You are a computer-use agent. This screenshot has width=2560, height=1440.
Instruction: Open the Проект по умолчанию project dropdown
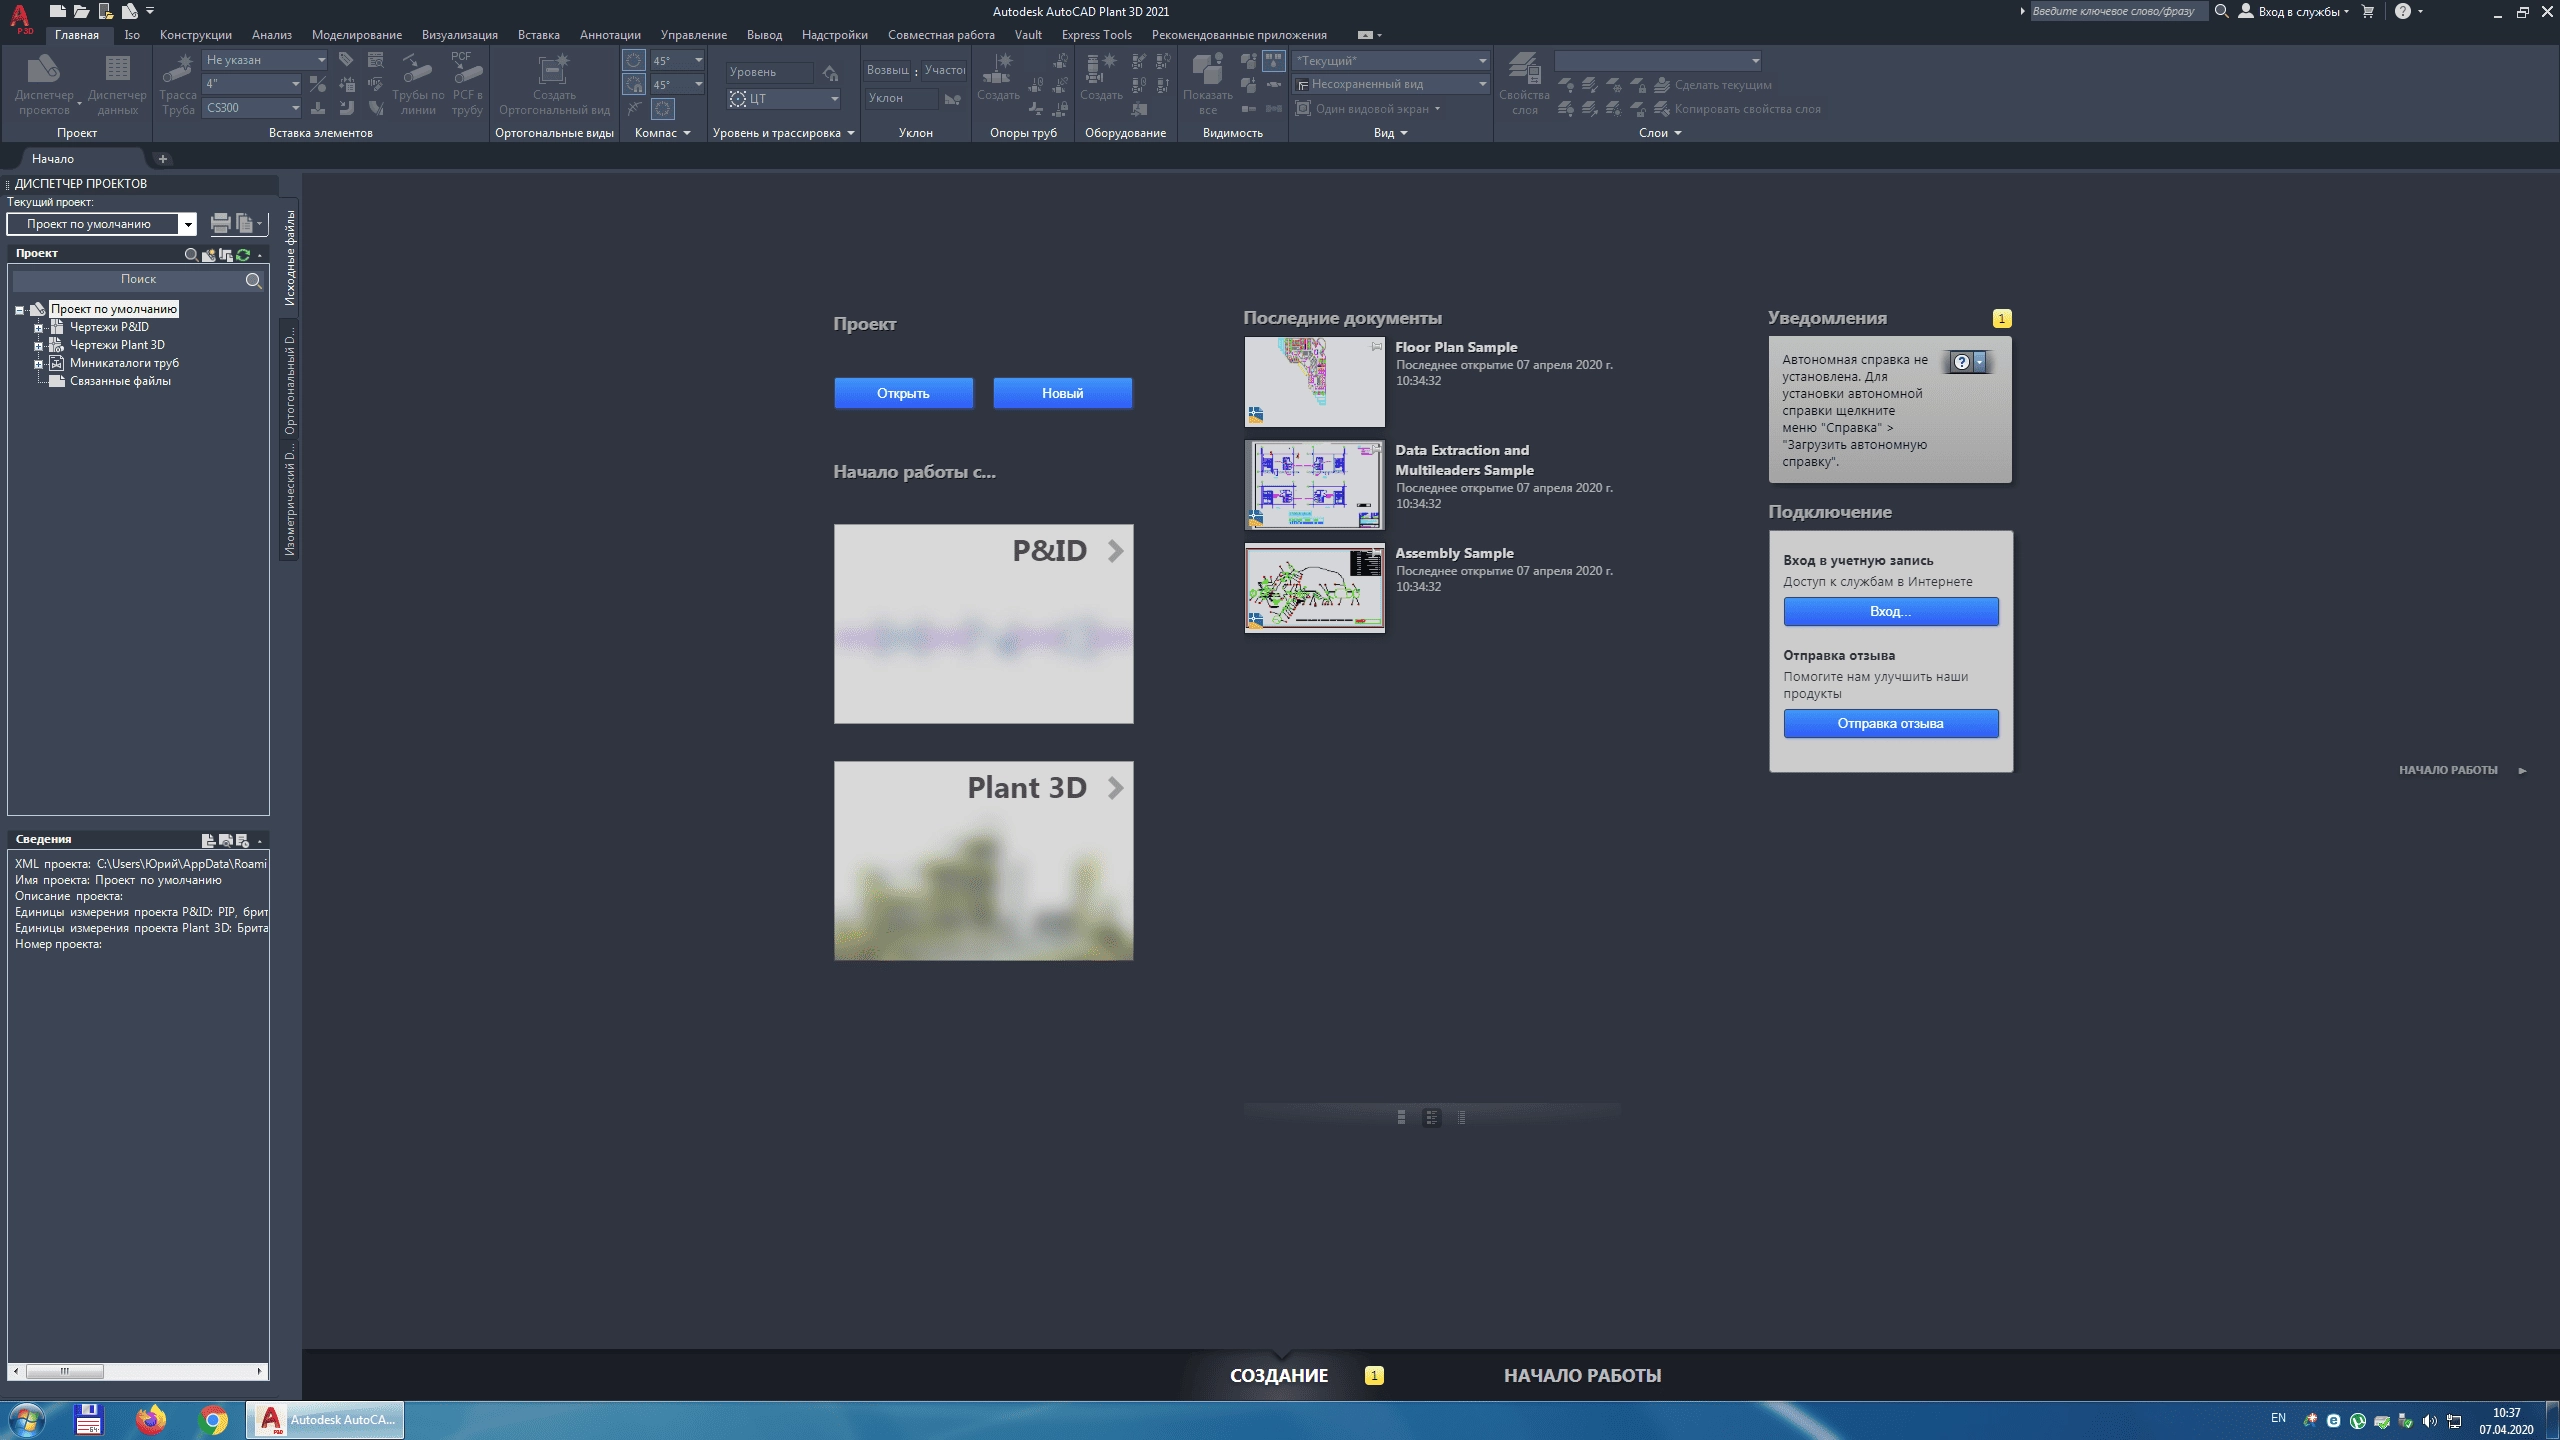tap(102, 224)
